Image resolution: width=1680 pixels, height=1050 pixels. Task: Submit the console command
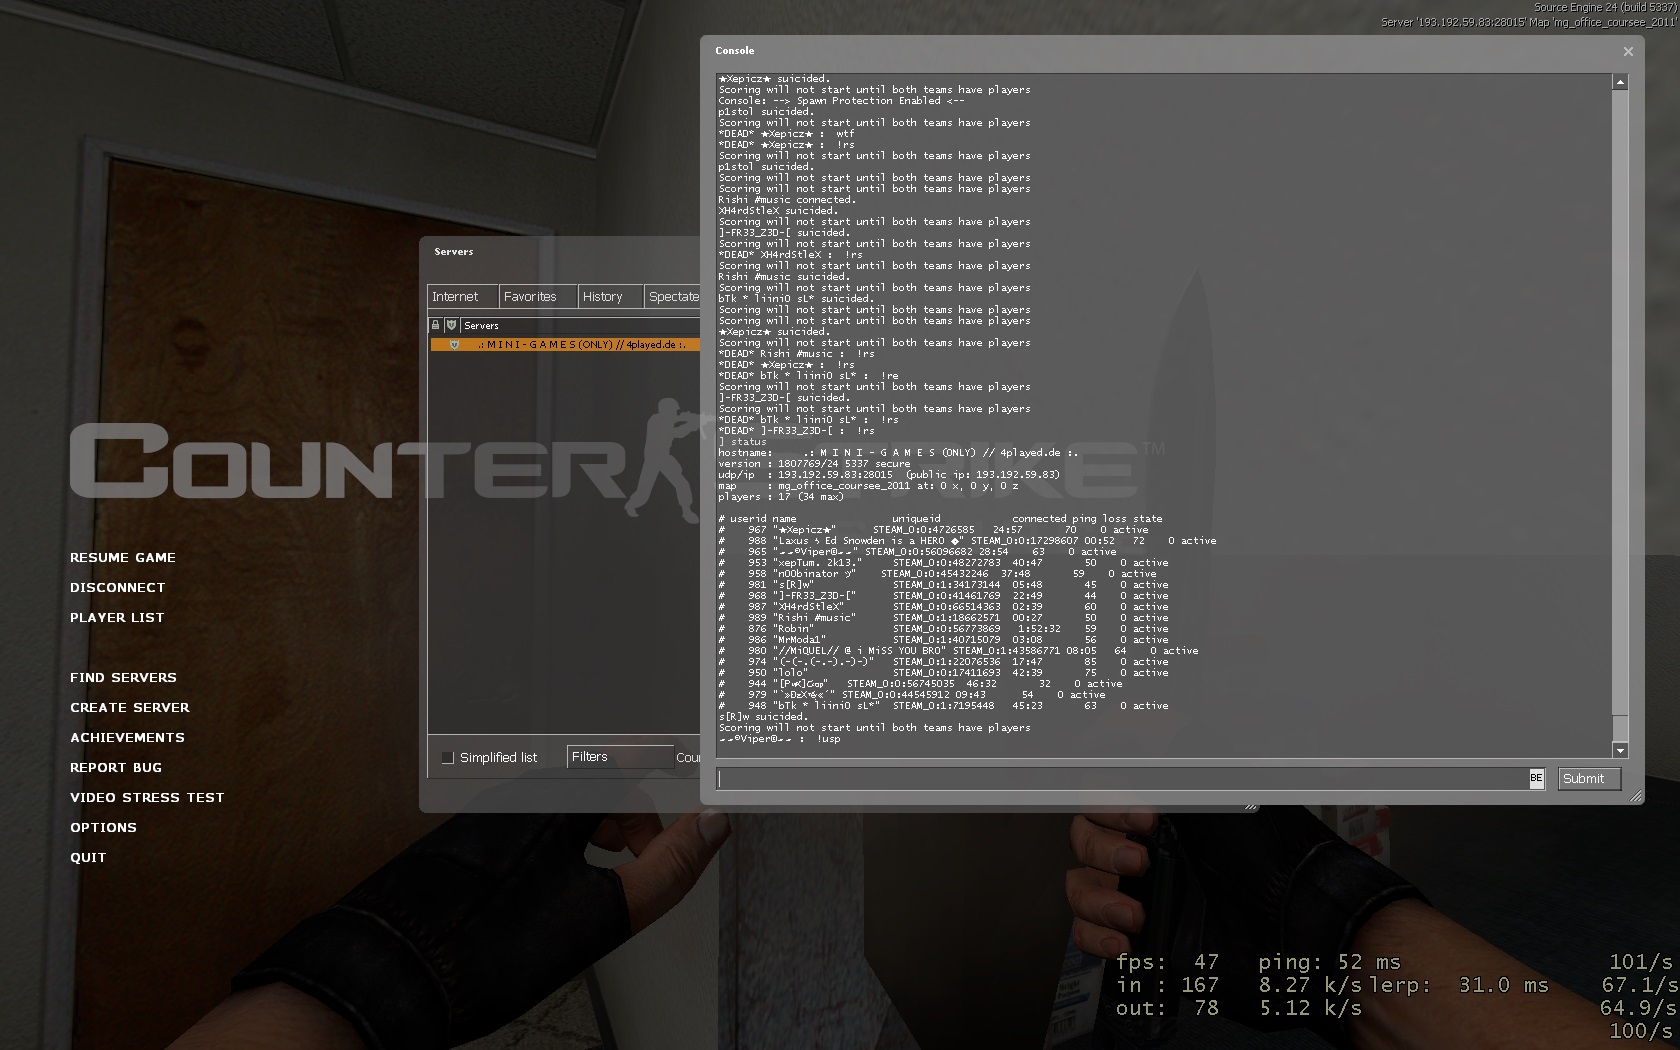click(x=1589, y=778)
